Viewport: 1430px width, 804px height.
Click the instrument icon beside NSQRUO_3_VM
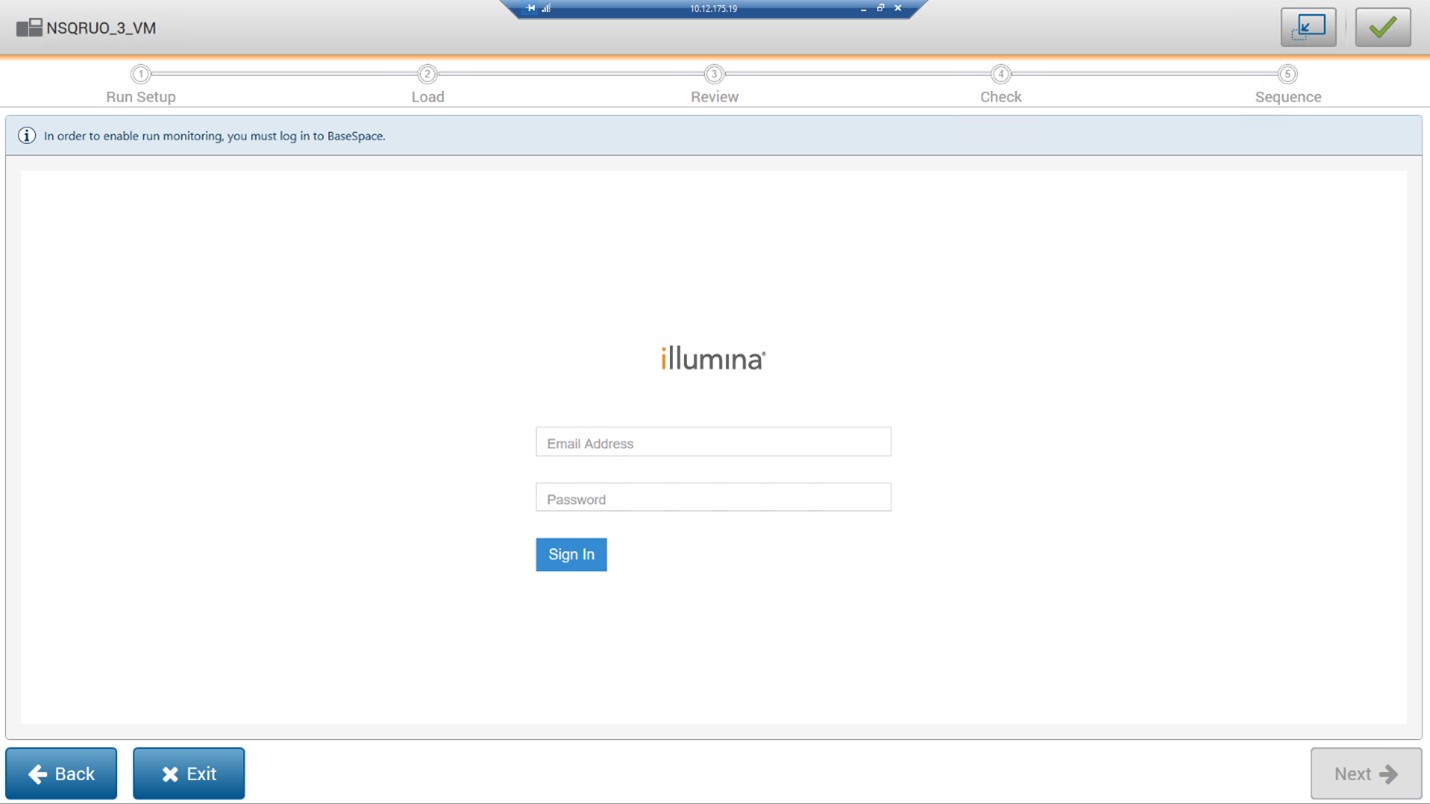tap(28, 28)
